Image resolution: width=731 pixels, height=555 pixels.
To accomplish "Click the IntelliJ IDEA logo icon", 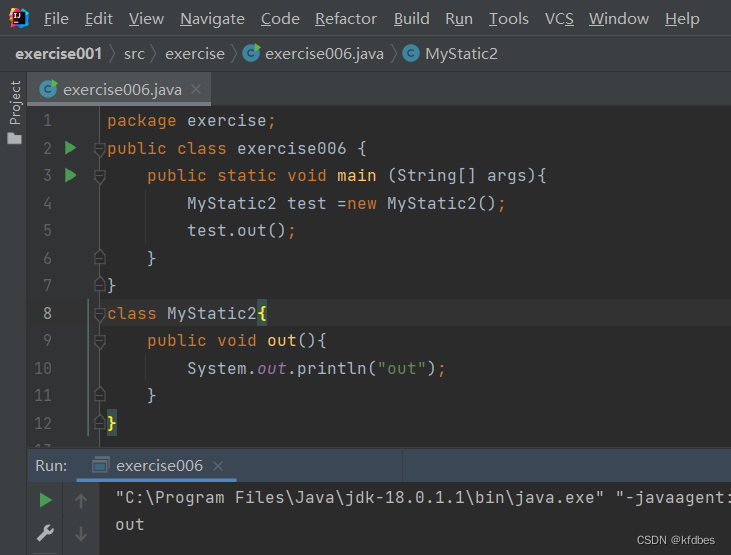I will [x=18, y=18].
